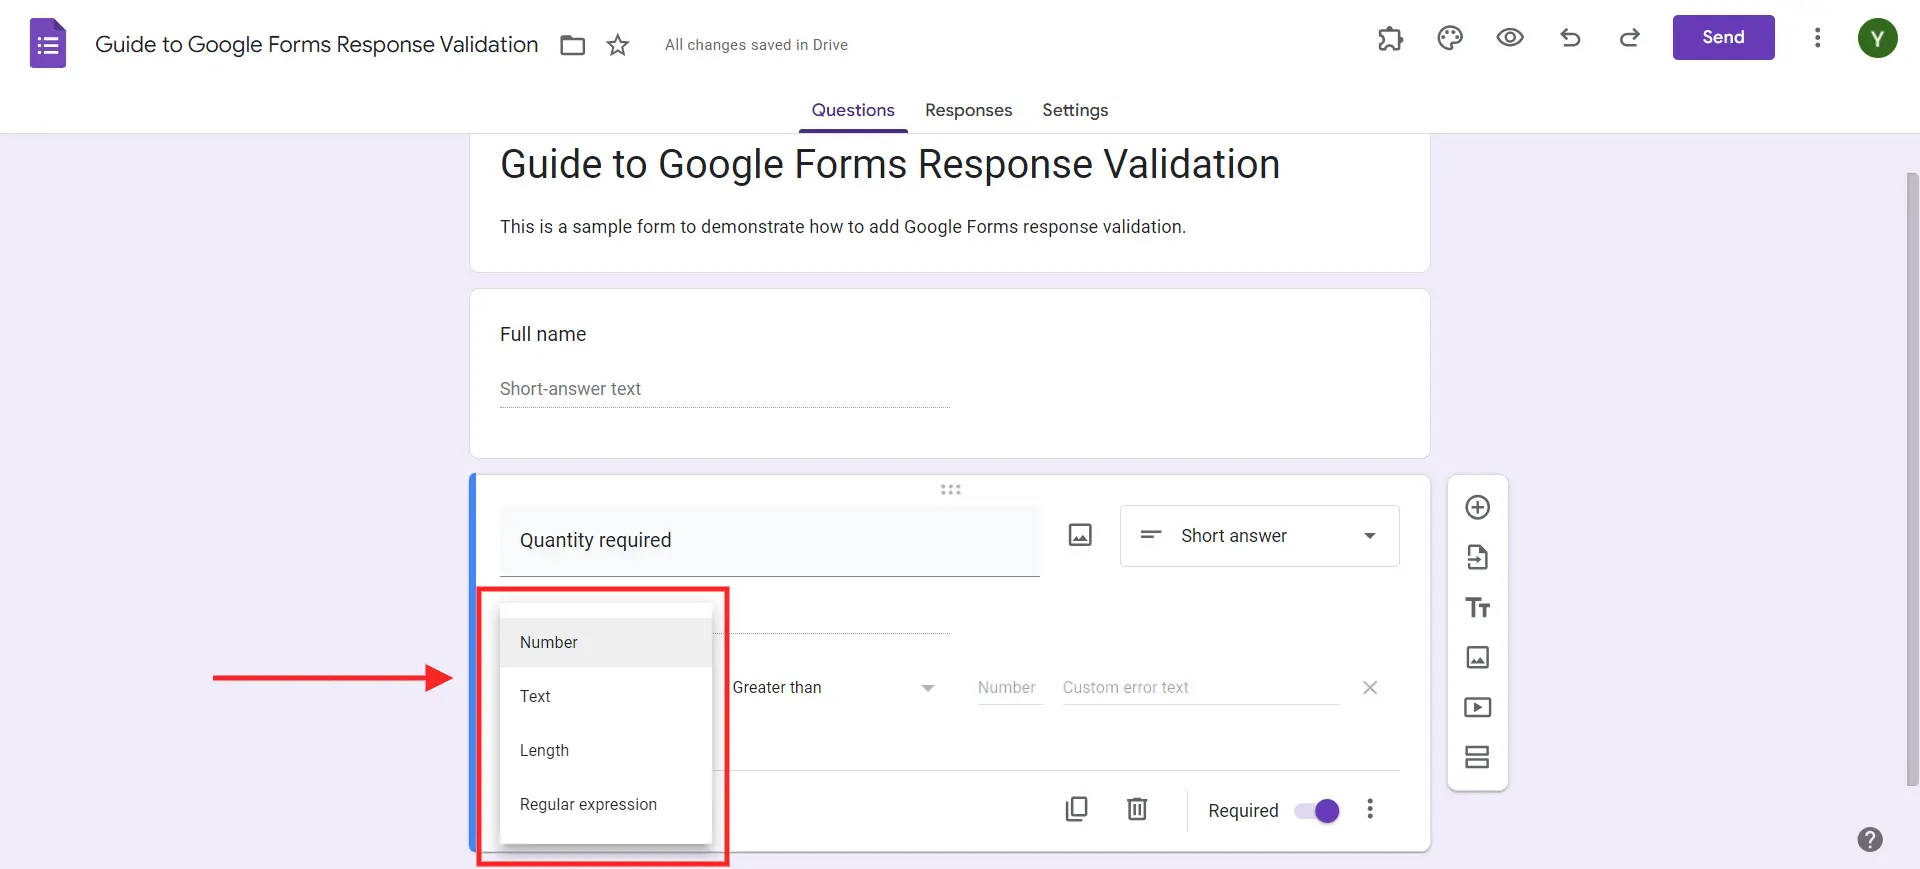Switch to the Questions tab
The width and height of the screenshot is (1920, 869).
[853, 110]
